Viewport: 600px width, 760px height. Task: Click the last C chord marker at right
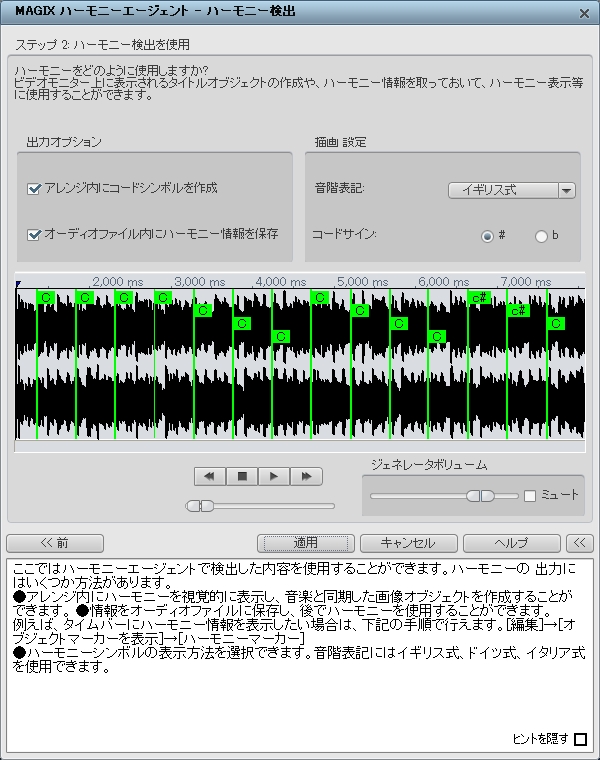556,323
